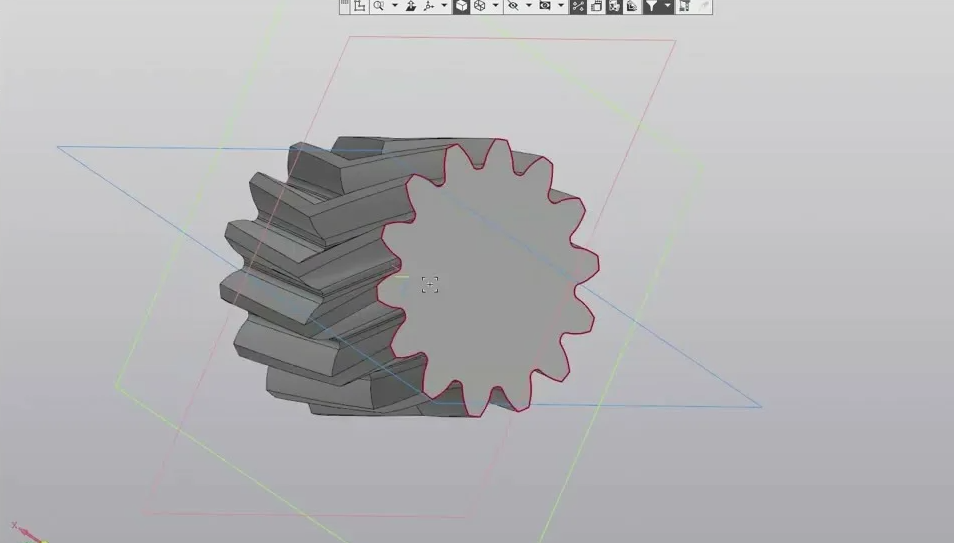This screenshot has width=954, height=543.
Task: Open the filter funnel dropdown arrow
Action: tap(667, 6)
